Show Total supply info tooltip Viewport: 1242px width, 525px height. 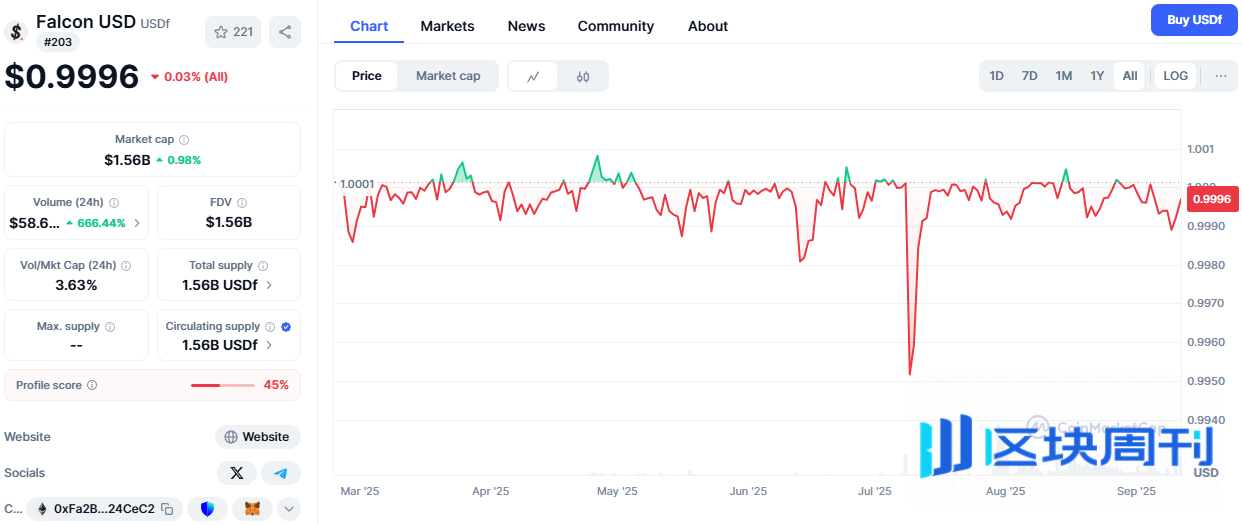[x=263, y=266]
